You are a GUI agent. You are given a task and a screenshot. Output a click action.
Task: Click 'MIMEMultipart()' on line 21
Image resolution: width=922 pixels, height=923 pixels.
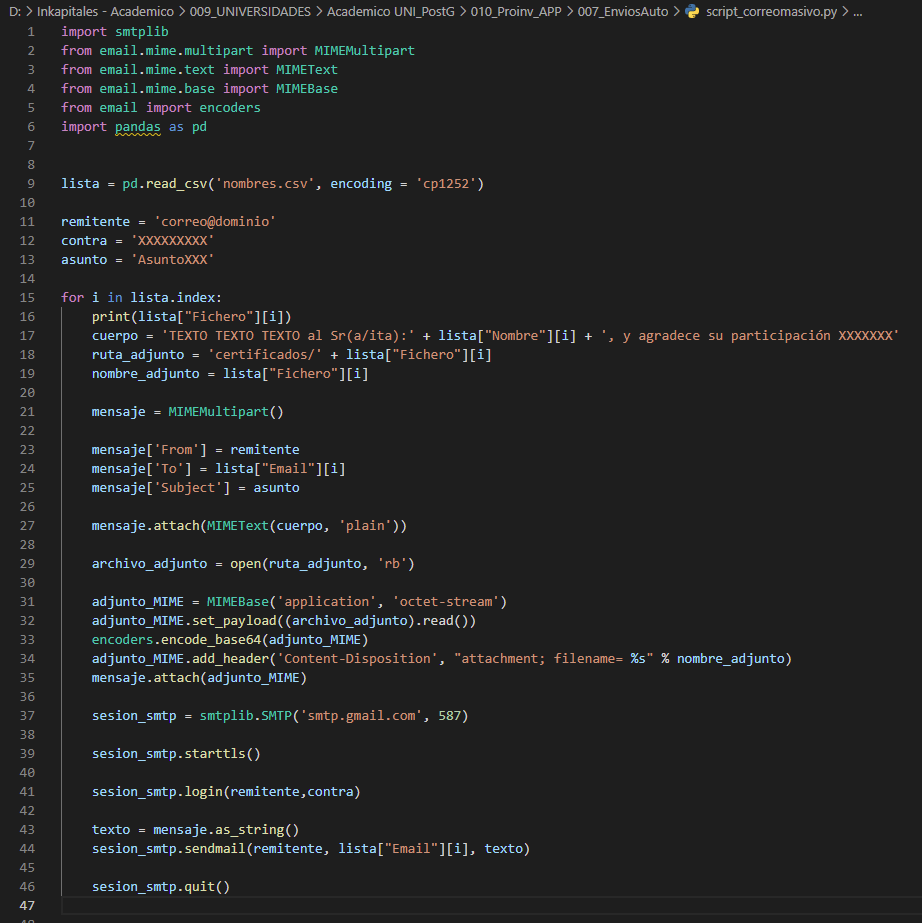[x=226, y=411]
